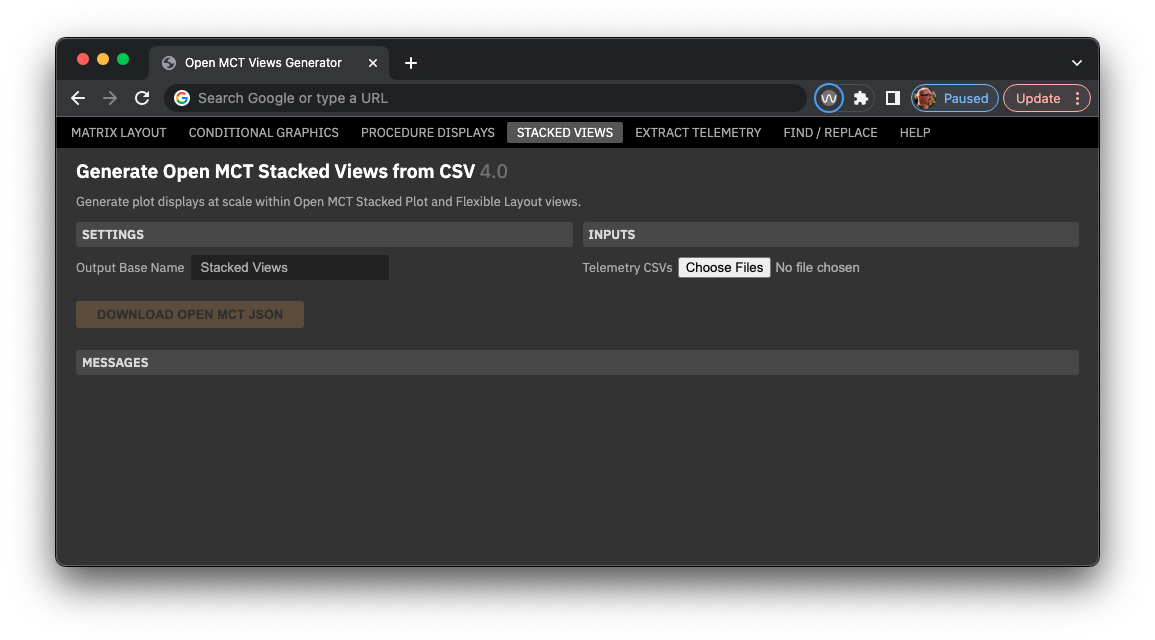Screen dimensions: 1155x640
Task: Toggle the browser side panel icon
Action: [893, 98]
